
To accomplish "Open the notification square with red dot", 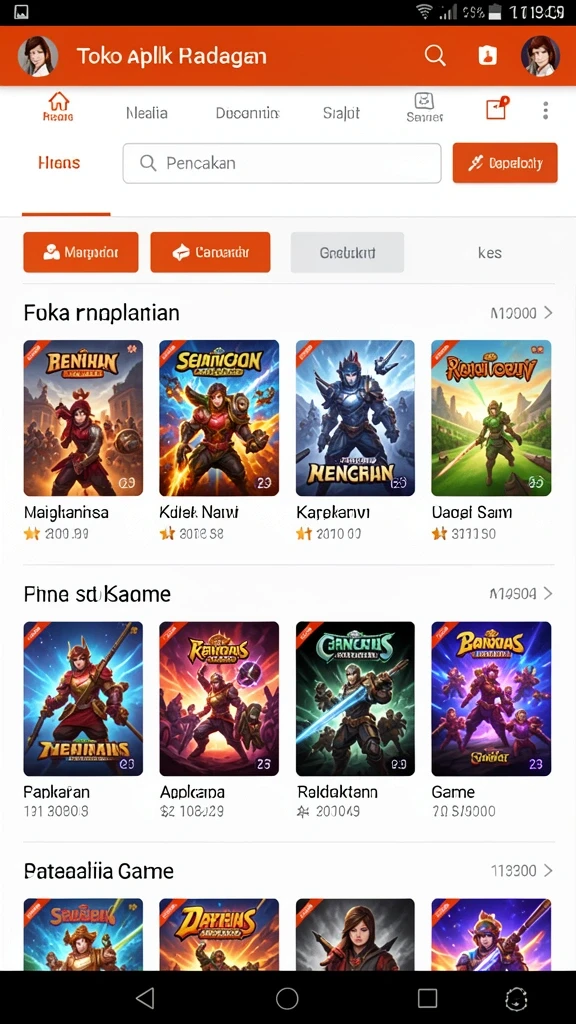I will pos(497,108).
